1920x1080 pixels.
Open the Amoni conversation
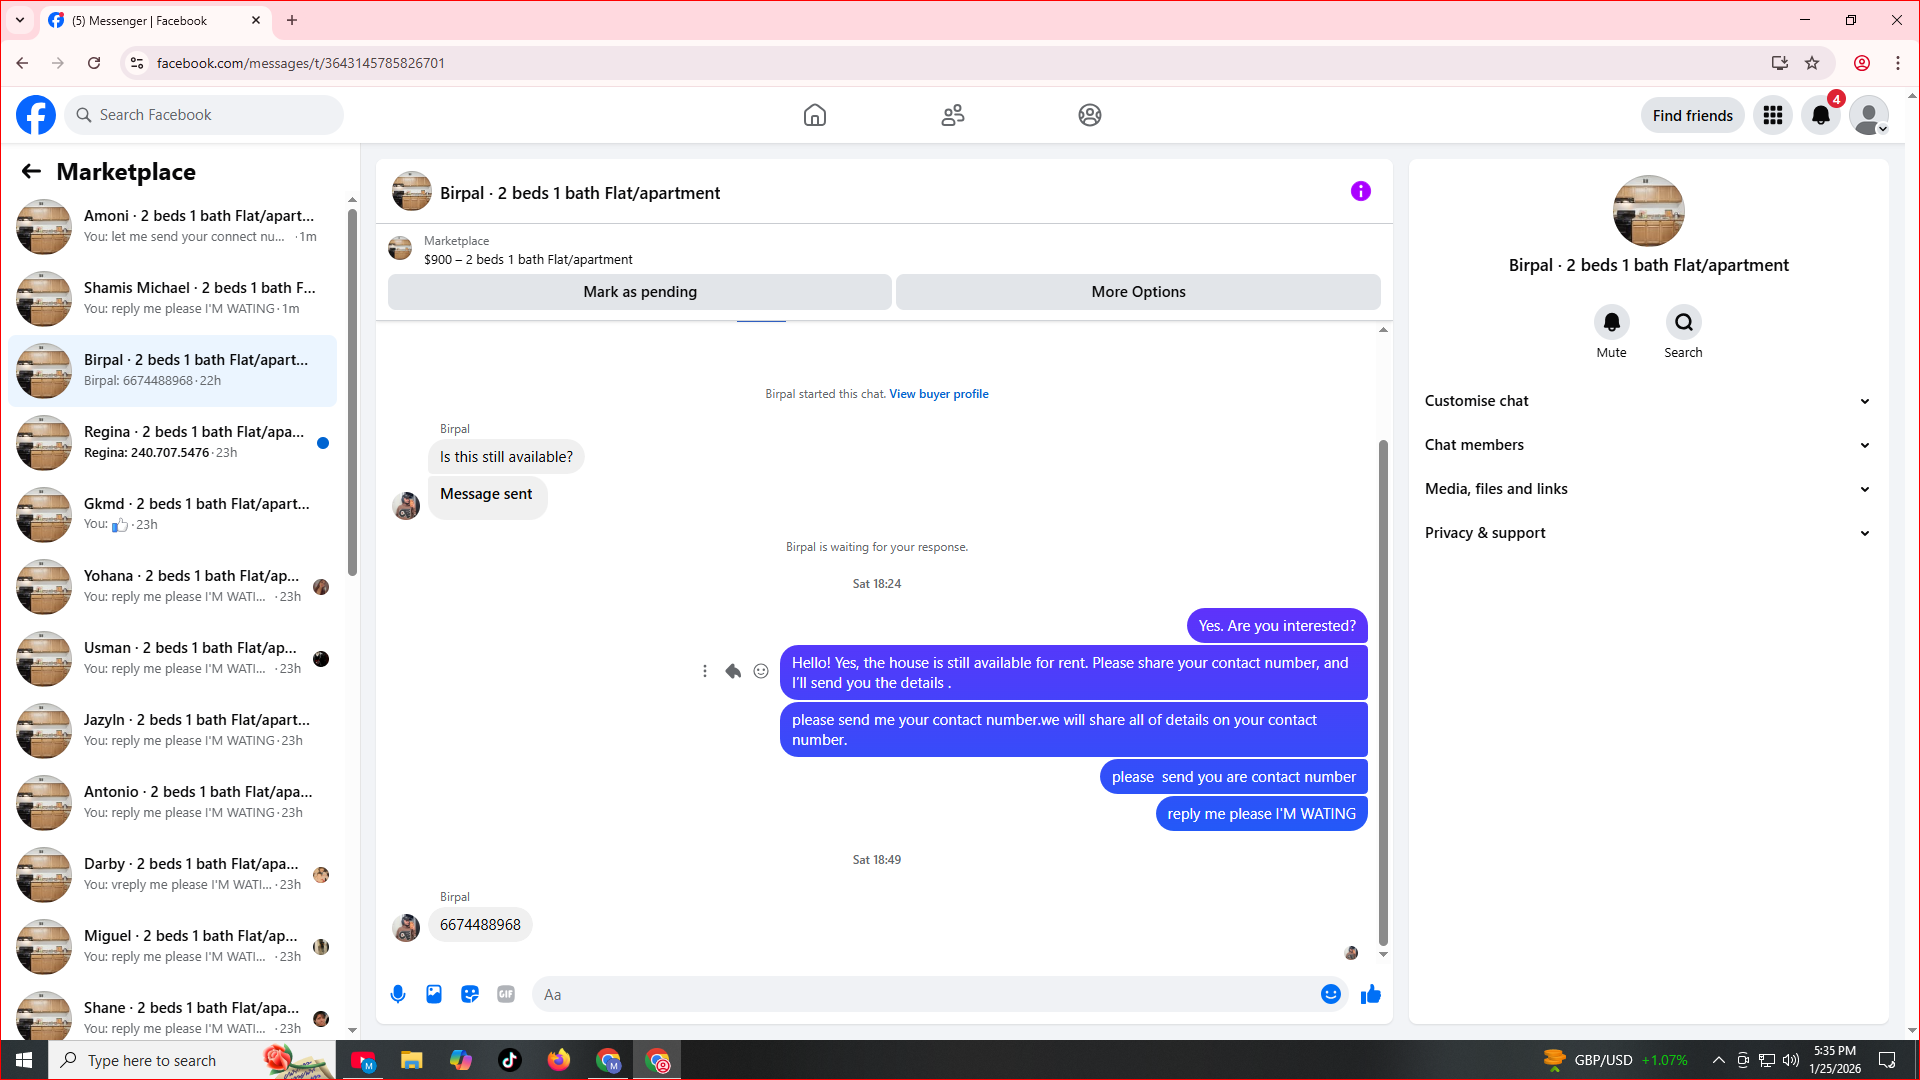coord(172,227)
